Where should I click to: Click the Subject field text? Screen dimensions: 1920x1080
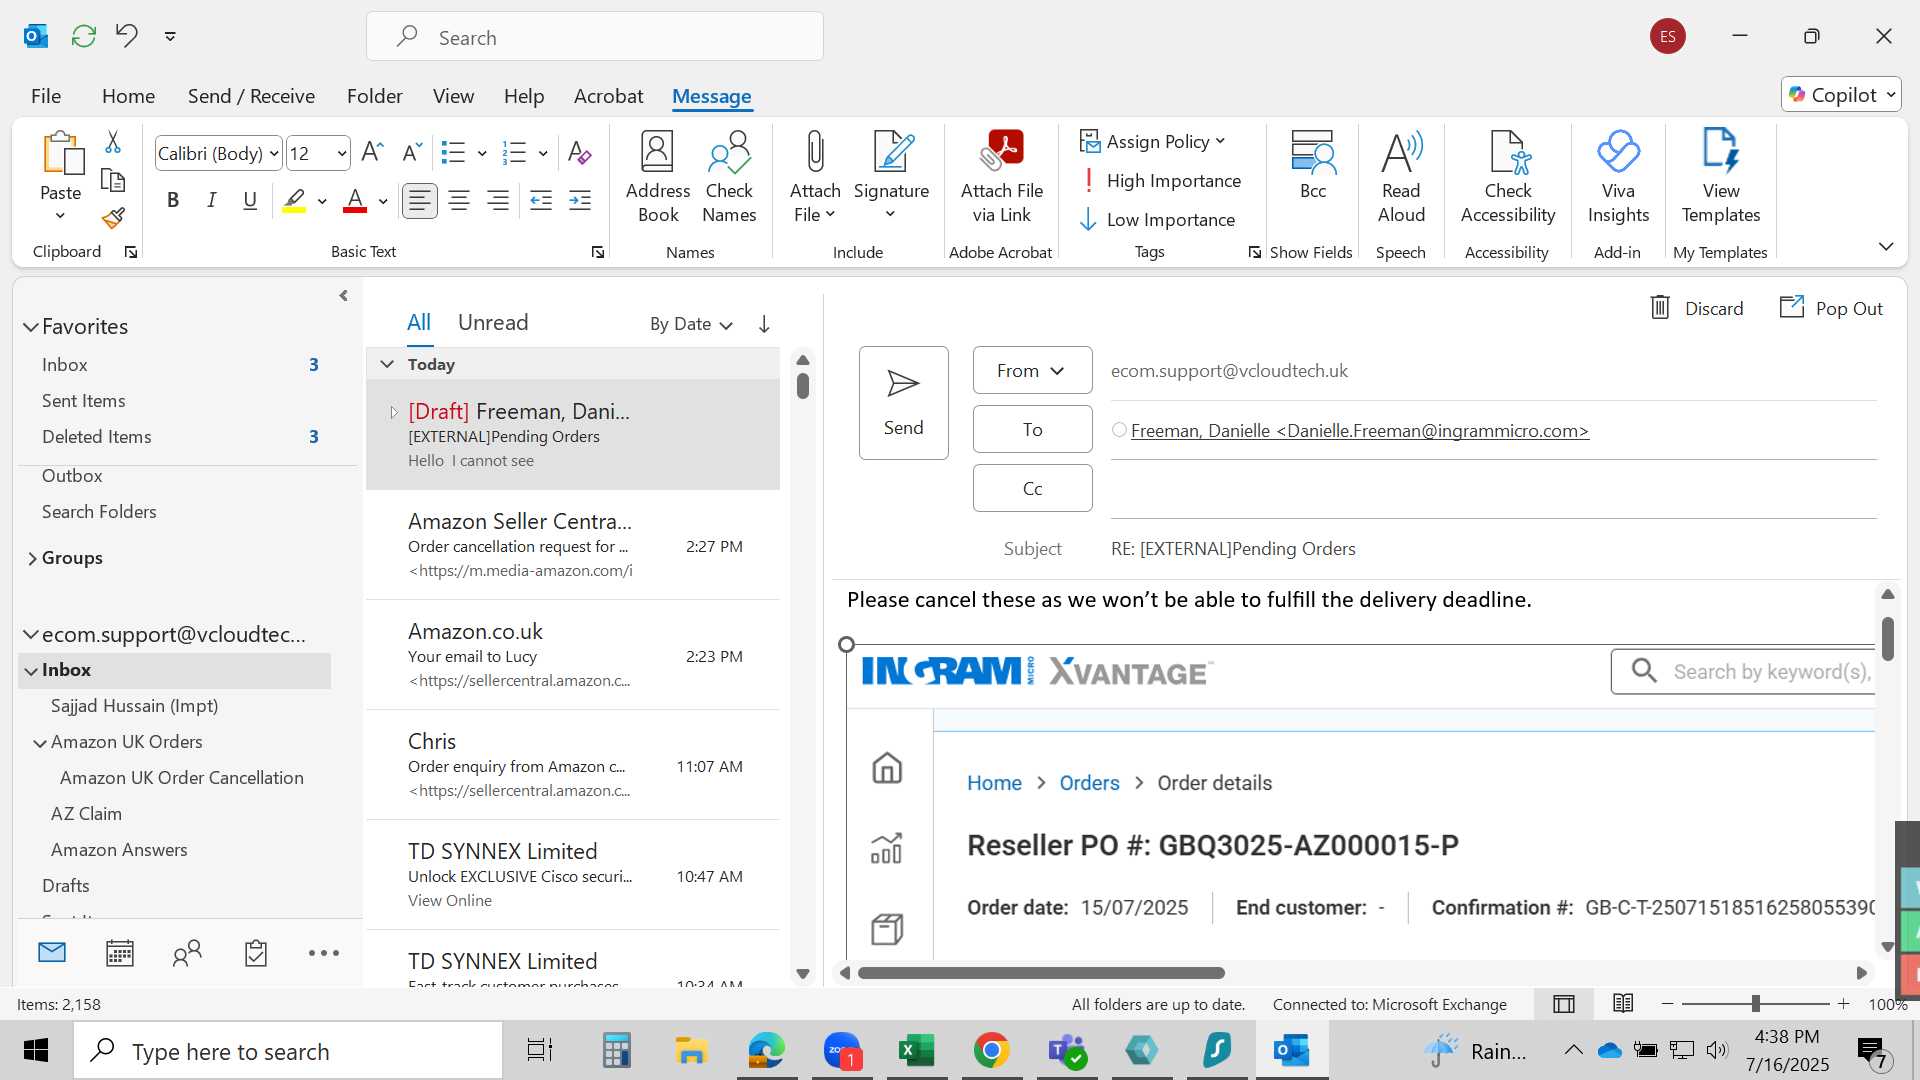pyautogui.click(x=1233, y=549)
